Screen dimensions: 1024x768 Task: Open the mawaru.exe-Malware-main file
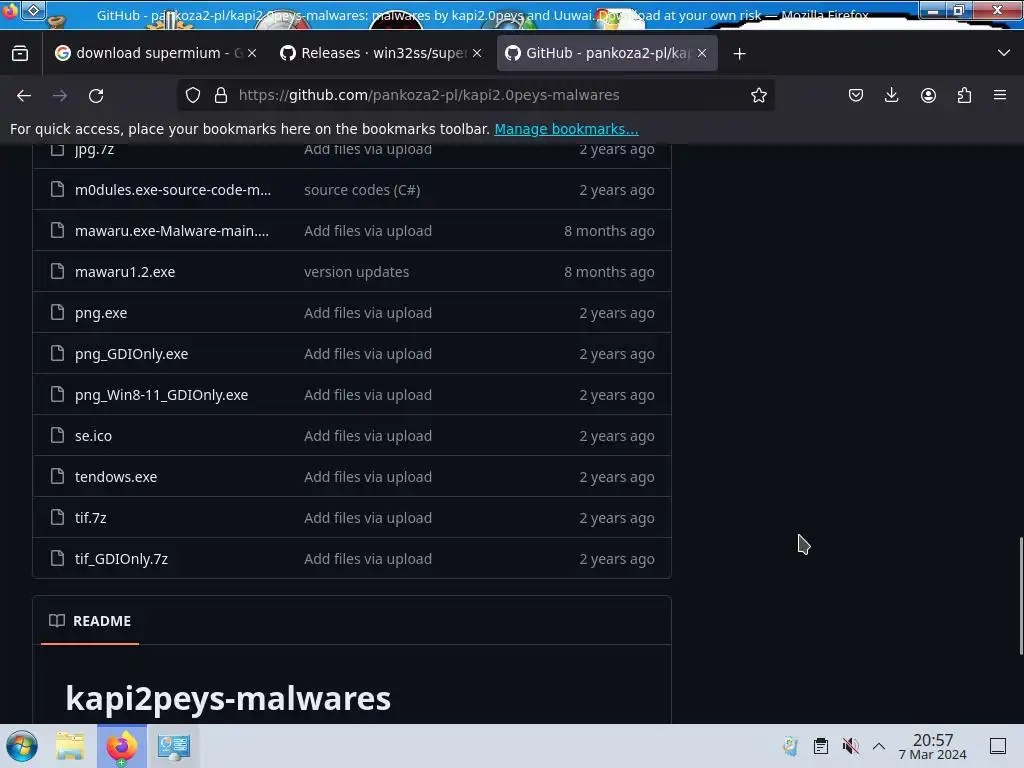(x=172, y=231)
